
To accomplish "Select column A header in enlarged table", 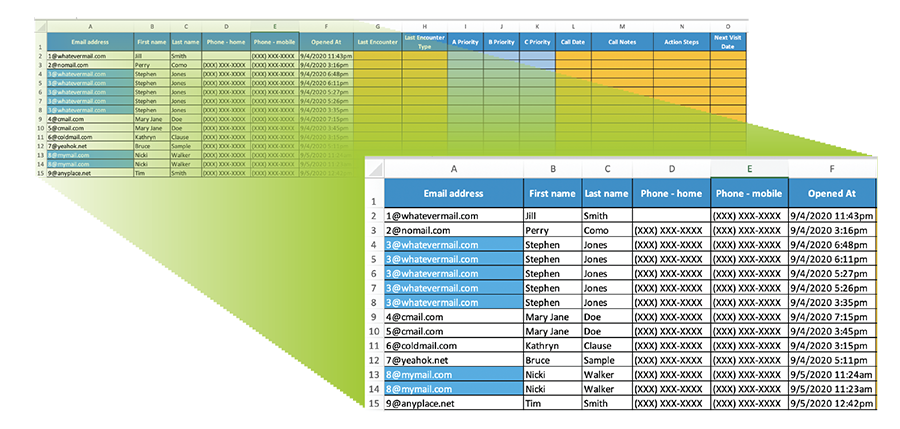I will (x=454, y=169).
